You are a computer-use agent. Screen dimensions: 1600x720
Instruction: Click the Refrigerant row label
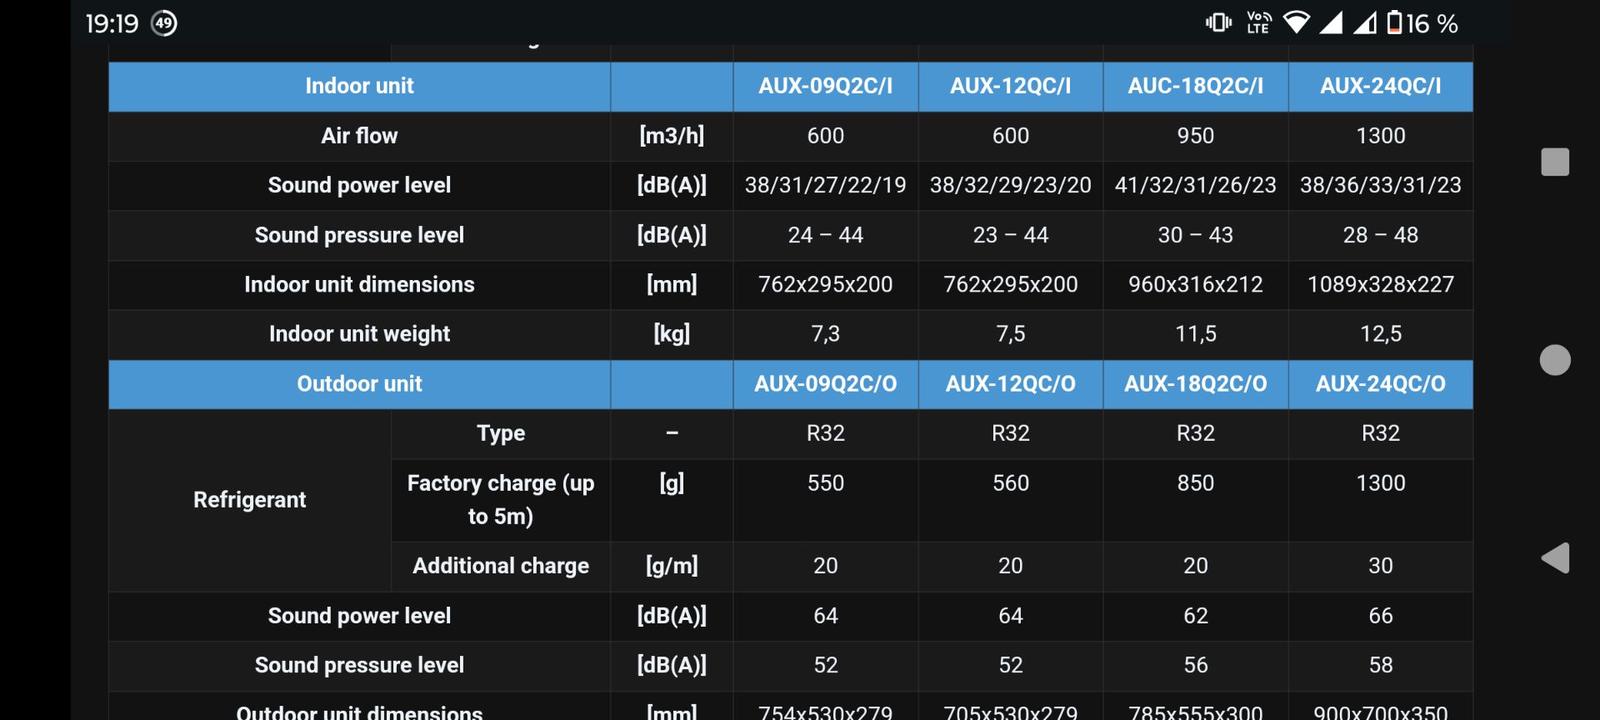point(249,500)
